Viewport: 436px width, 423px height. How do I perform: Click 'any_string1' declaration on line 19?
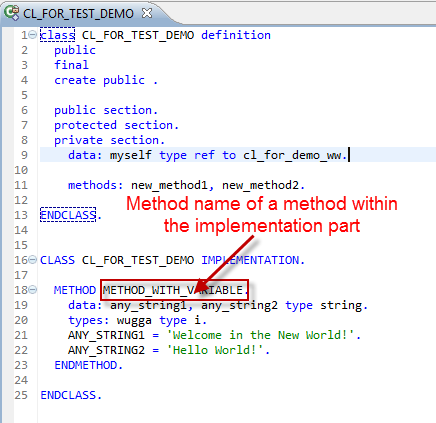(148, 305)
